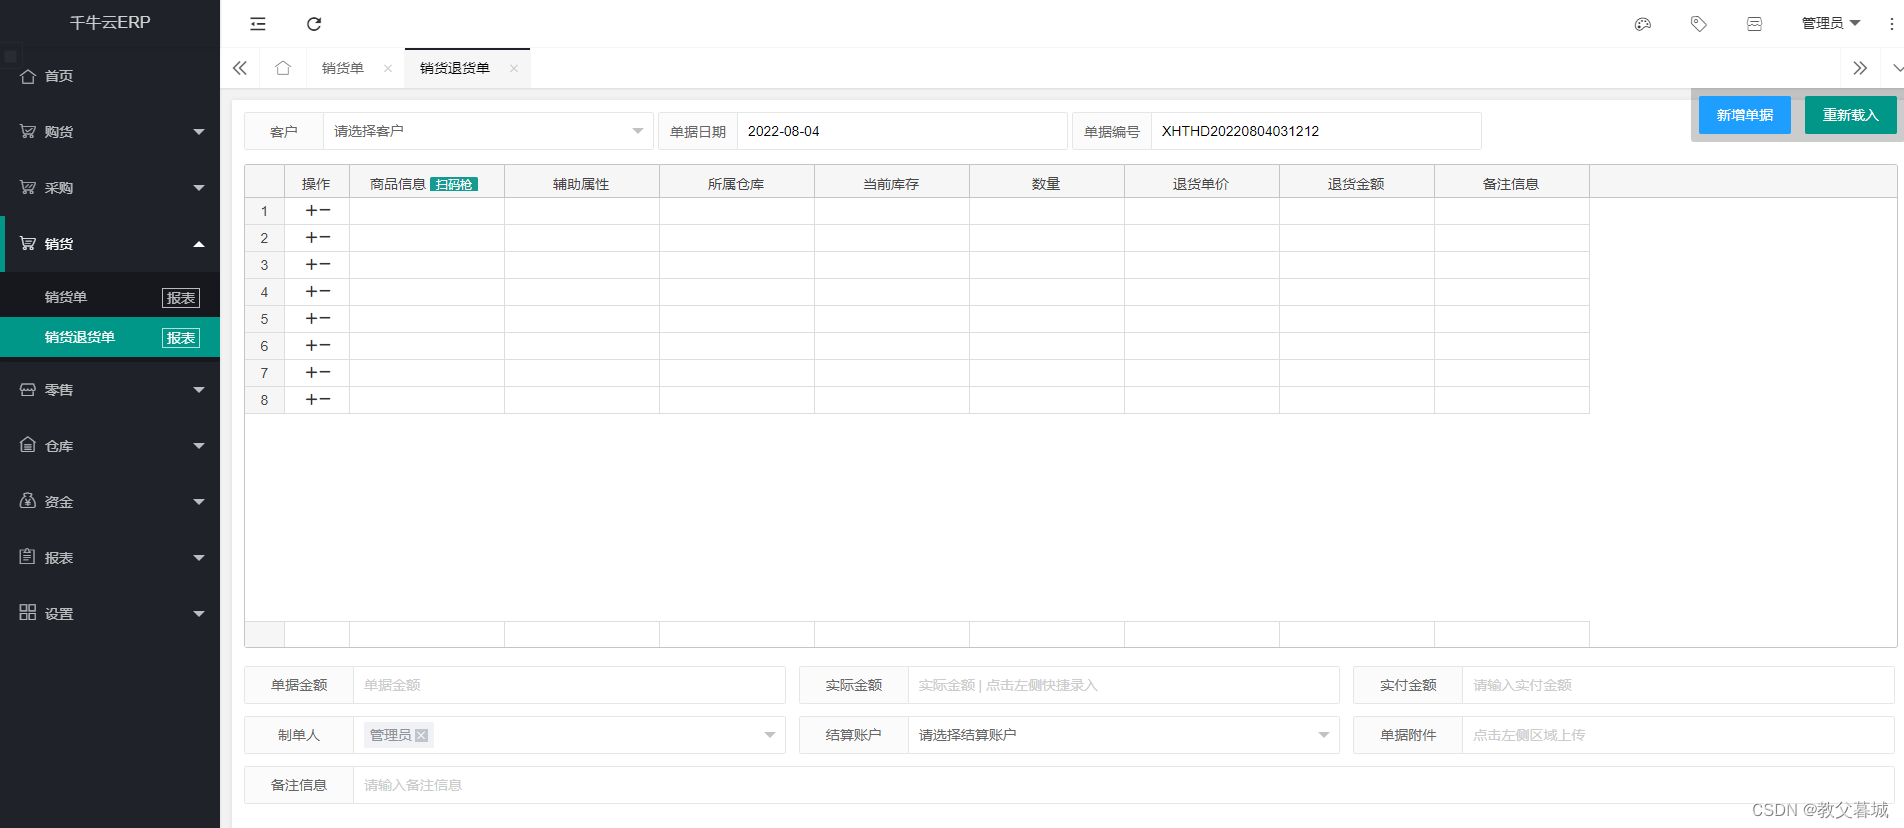Open 报表 link beside 销货单
This screenshot has width=1904, height=828.
pyautogui.click(x=181, y=298)
